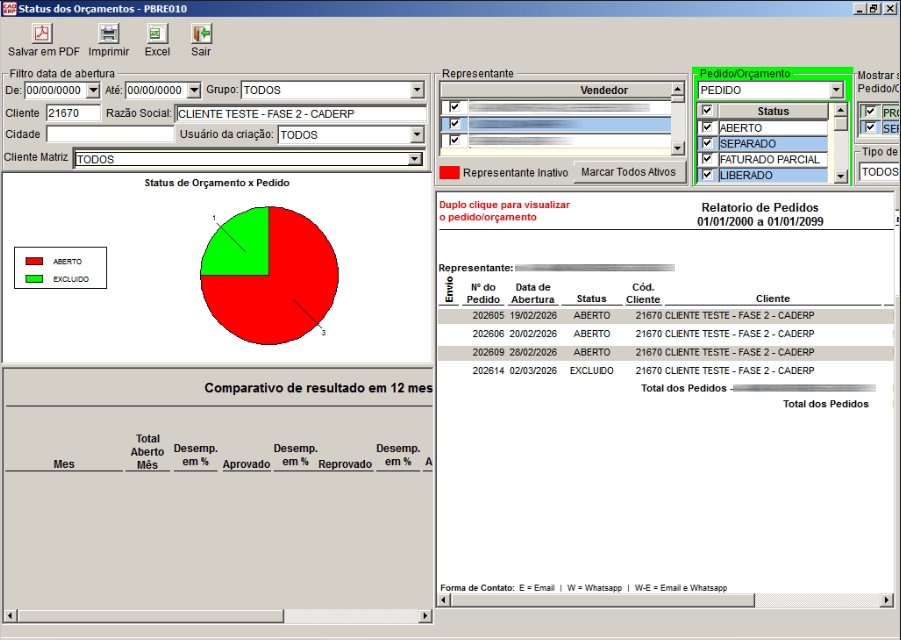Toggle third Vendedor row checkbox

(455, 140)
